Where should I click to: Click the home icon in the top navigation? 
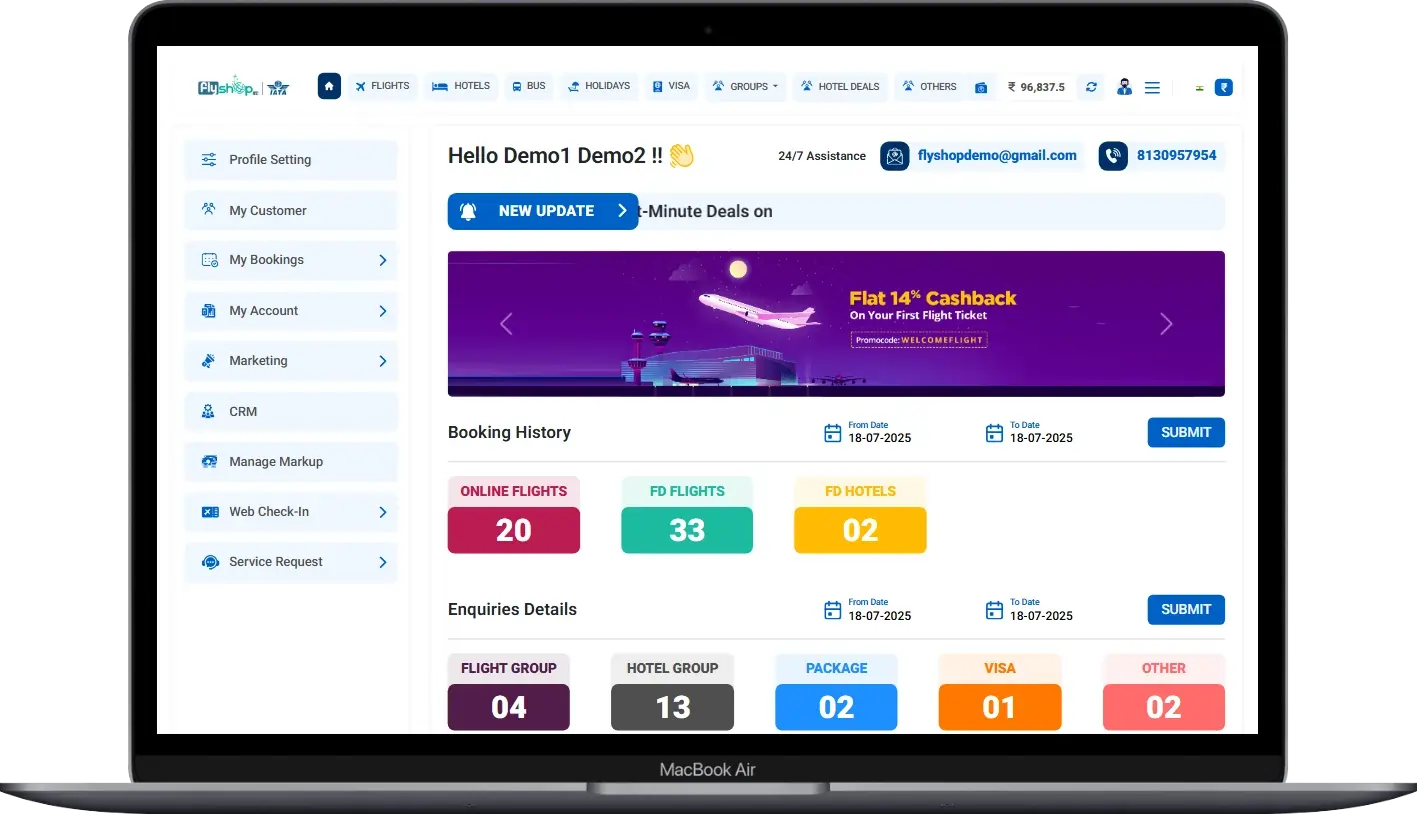point(329,86)
